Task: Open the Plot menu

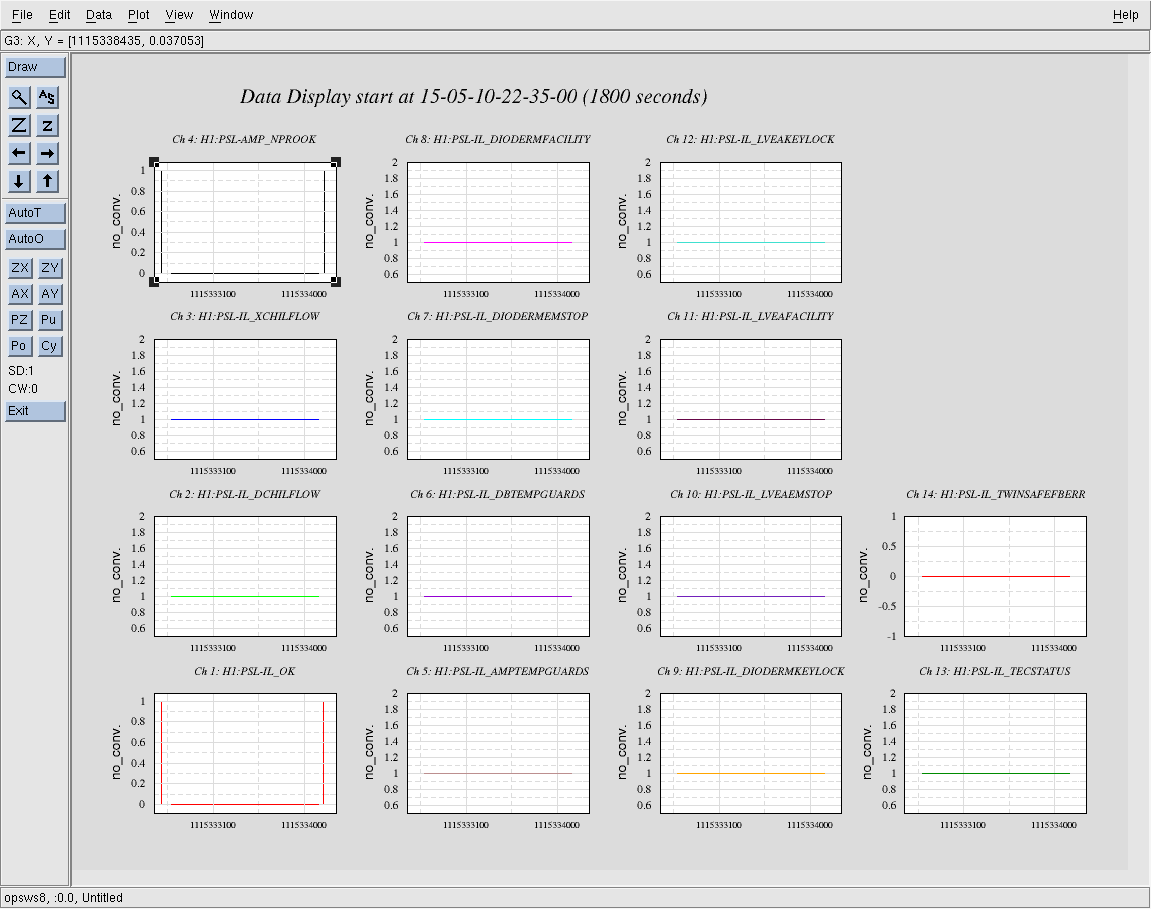Action: pos(138,15)
